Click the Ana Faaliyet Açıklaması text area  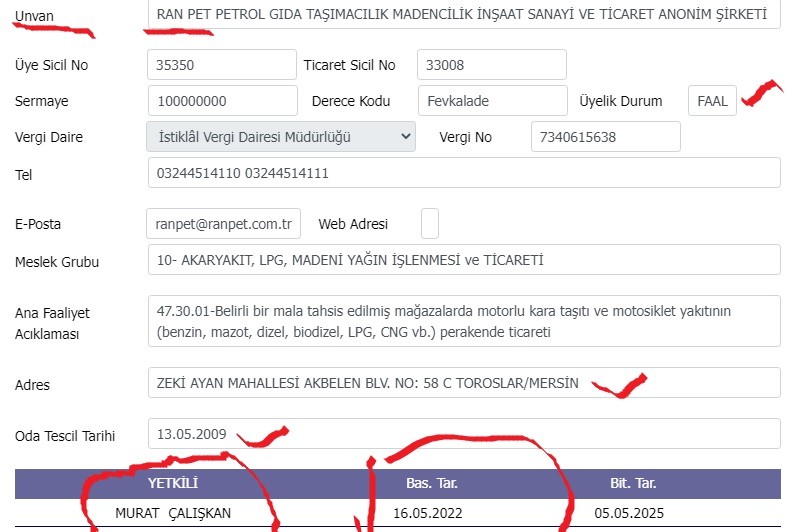click(464, 321)
